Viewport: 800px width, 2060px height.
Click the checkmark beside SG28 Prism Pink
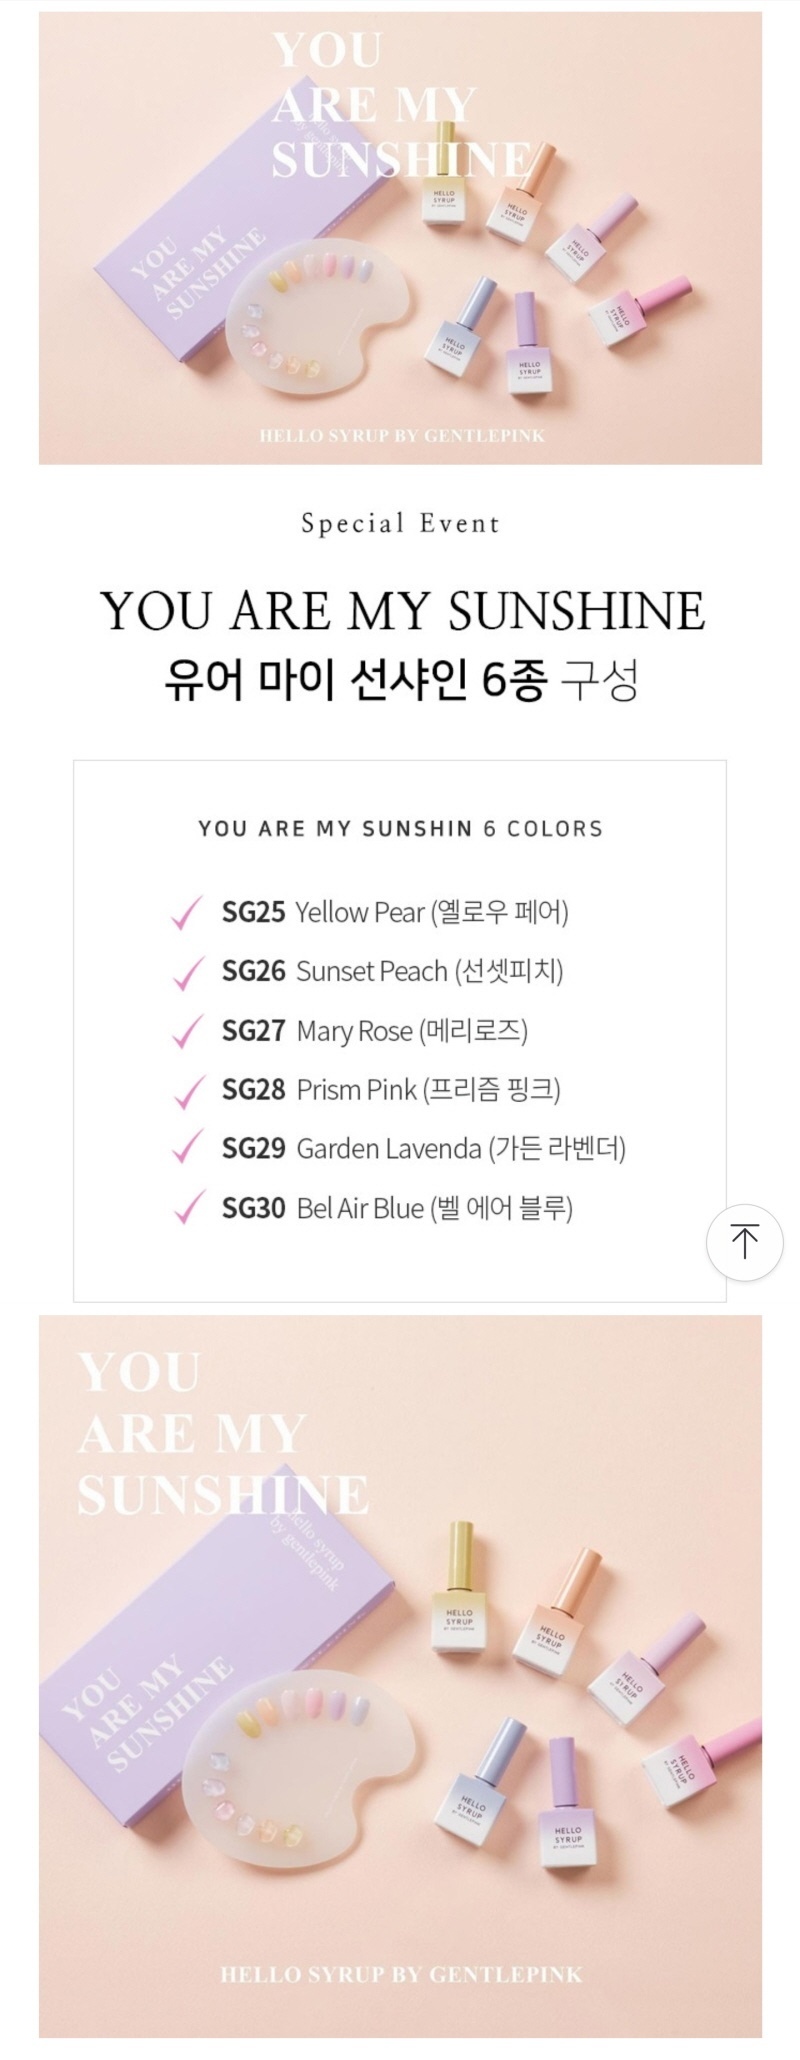tap(188, 1090)
